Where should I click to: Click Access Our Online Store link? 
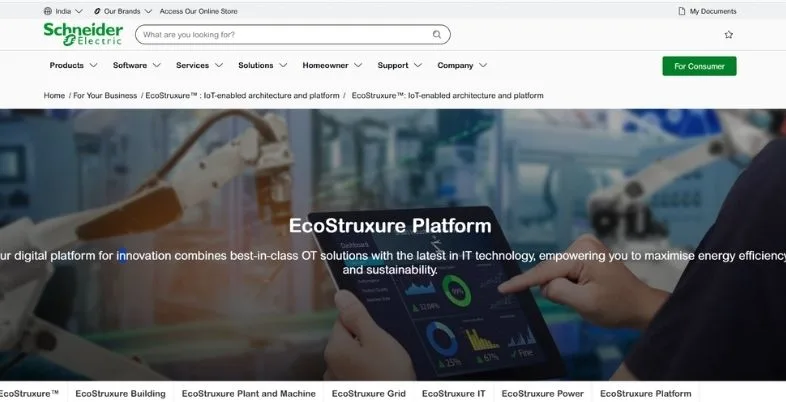[x=199, y=11]
